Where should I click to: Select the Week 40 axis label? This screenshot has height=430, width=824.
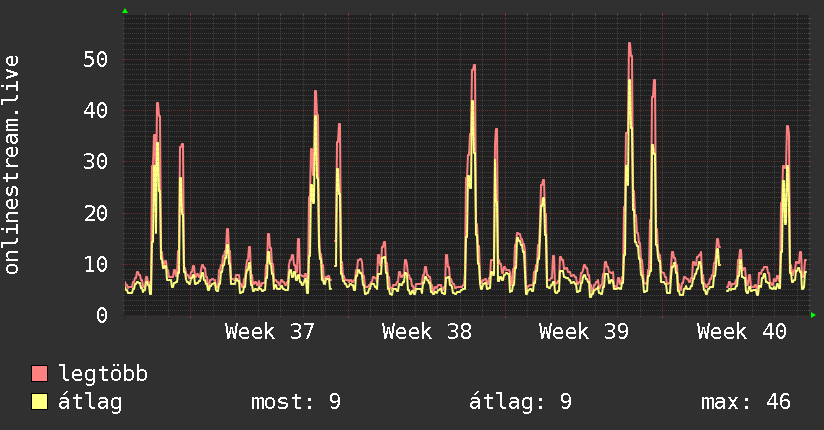tap(741, 332)
